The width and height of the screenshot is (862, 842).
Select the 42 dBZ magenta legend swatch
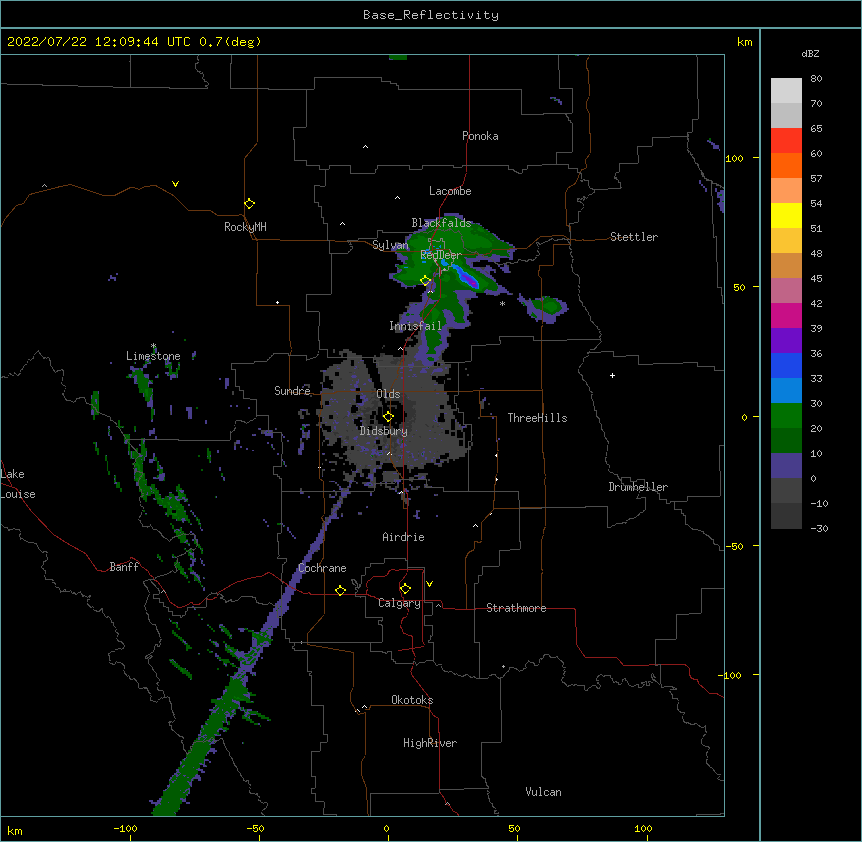click(x=786, y=315)
